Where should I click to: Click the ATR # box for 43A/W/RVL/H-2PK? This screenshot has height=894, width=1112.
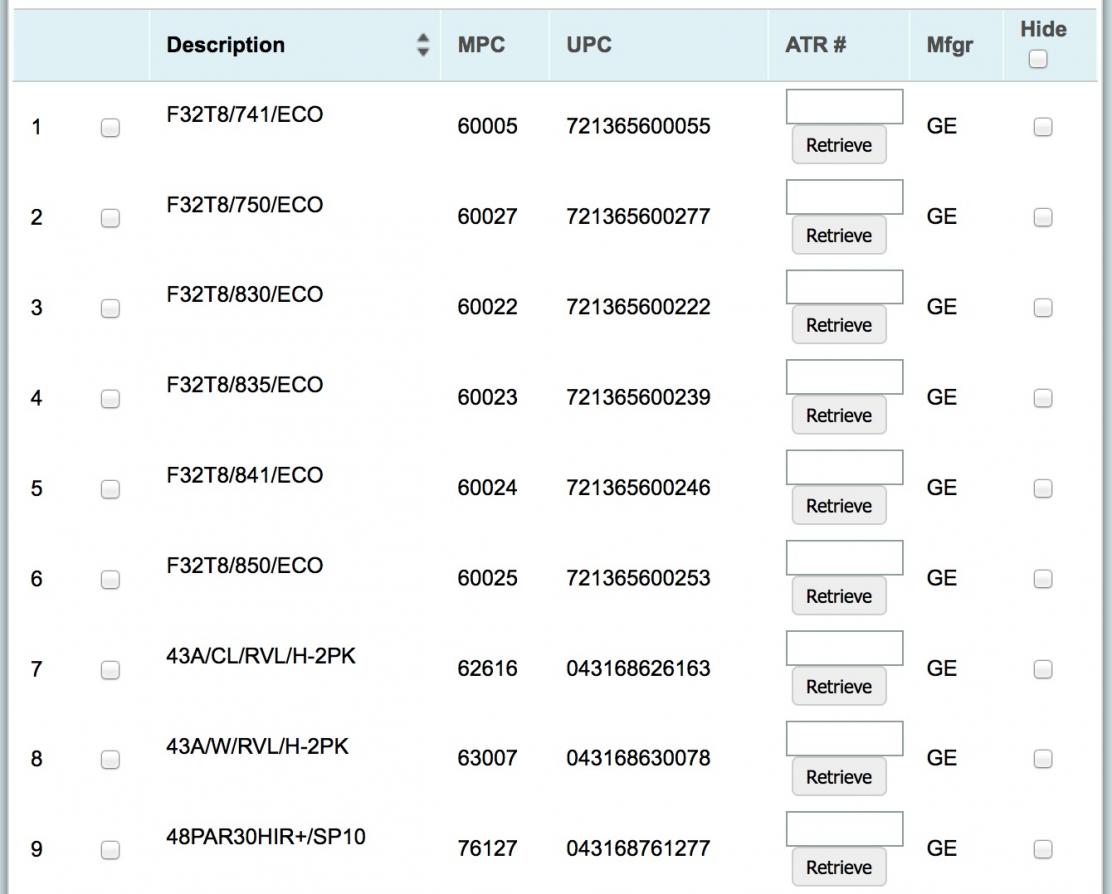843,736
